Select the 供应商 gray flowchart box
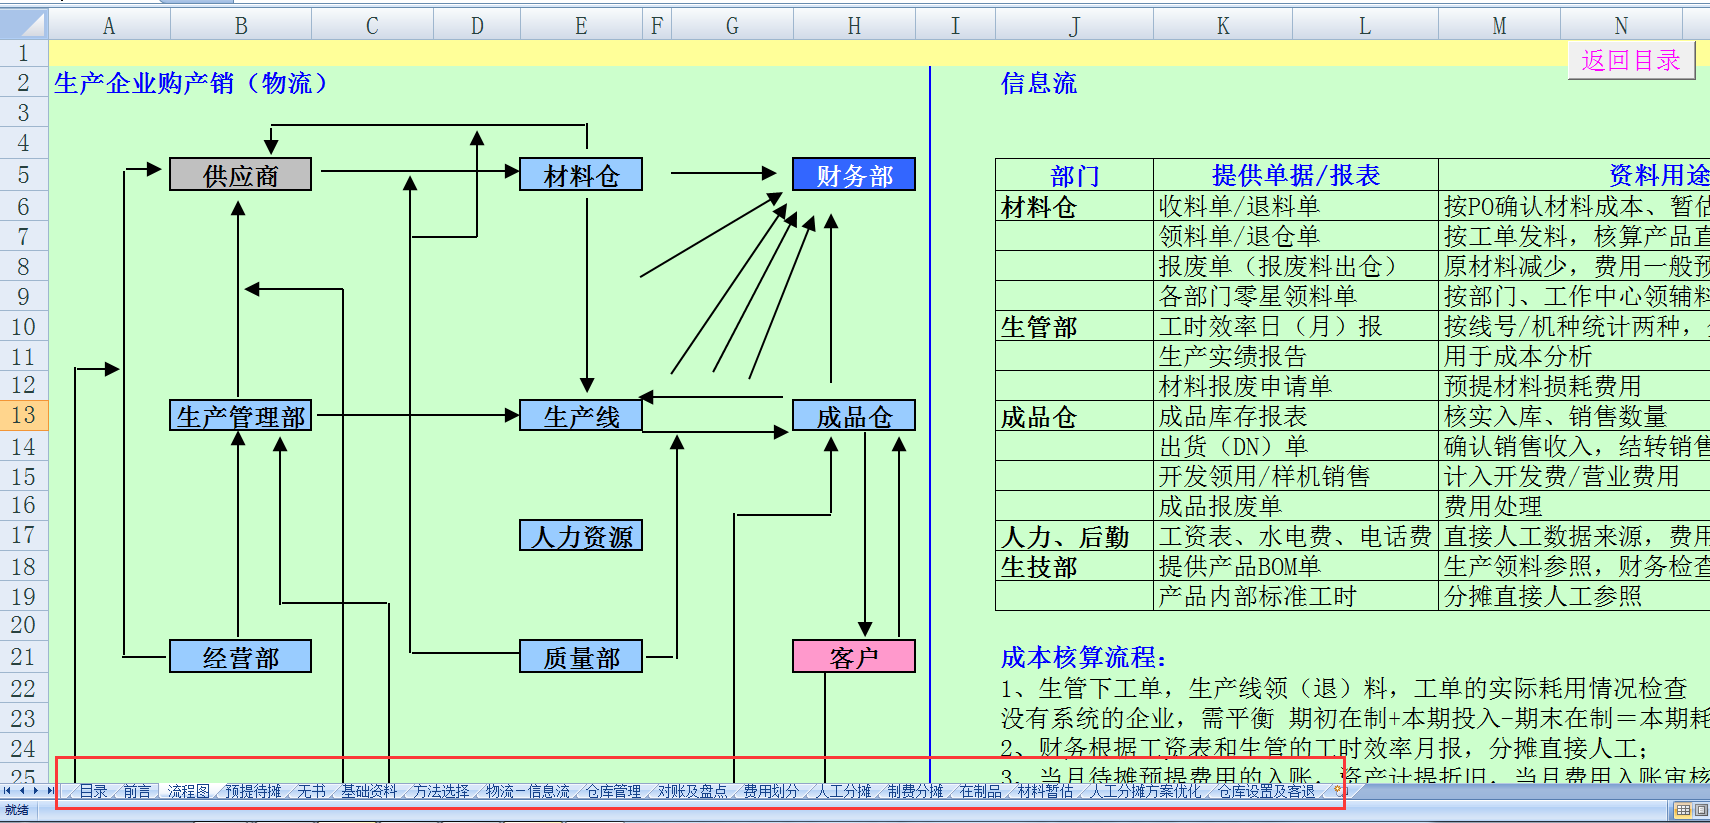 (240, 175)
